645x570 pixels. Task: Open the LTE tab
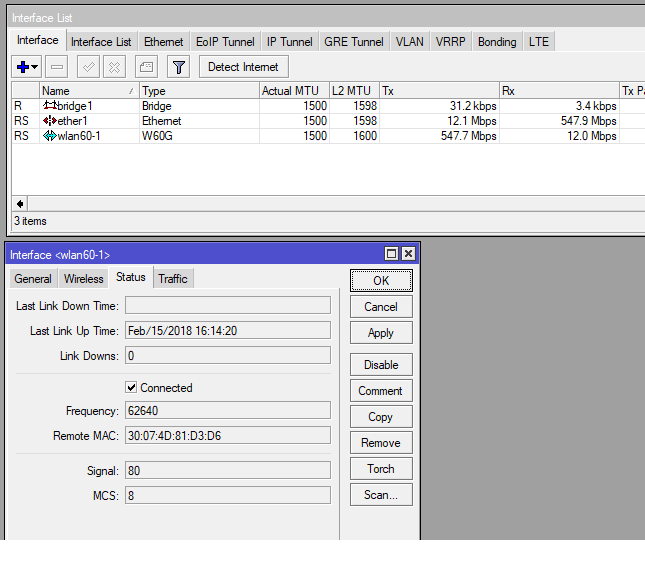pos(539,42)
